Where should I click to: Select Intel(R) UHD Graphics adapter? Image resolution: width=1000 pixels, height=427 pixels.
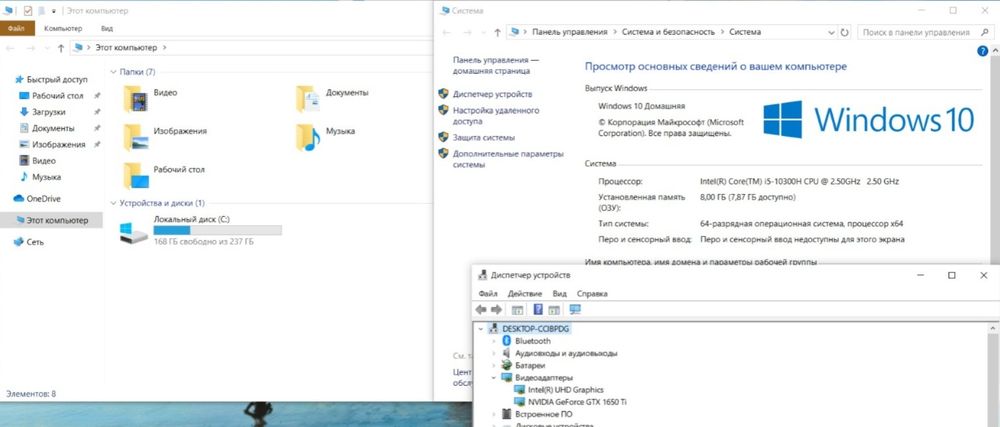pos(559,389)
